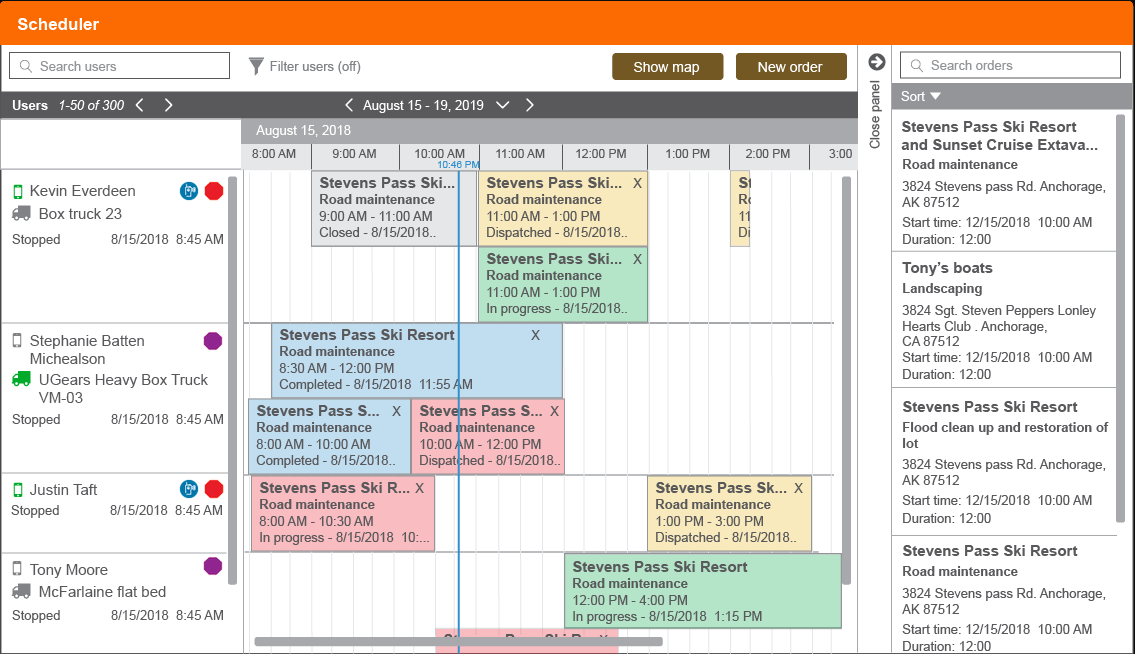1135x654 pixels.
Task: Click the green UGears Heavy Box Truck icon
Action: pyautogui.click(x=22, y=379)
